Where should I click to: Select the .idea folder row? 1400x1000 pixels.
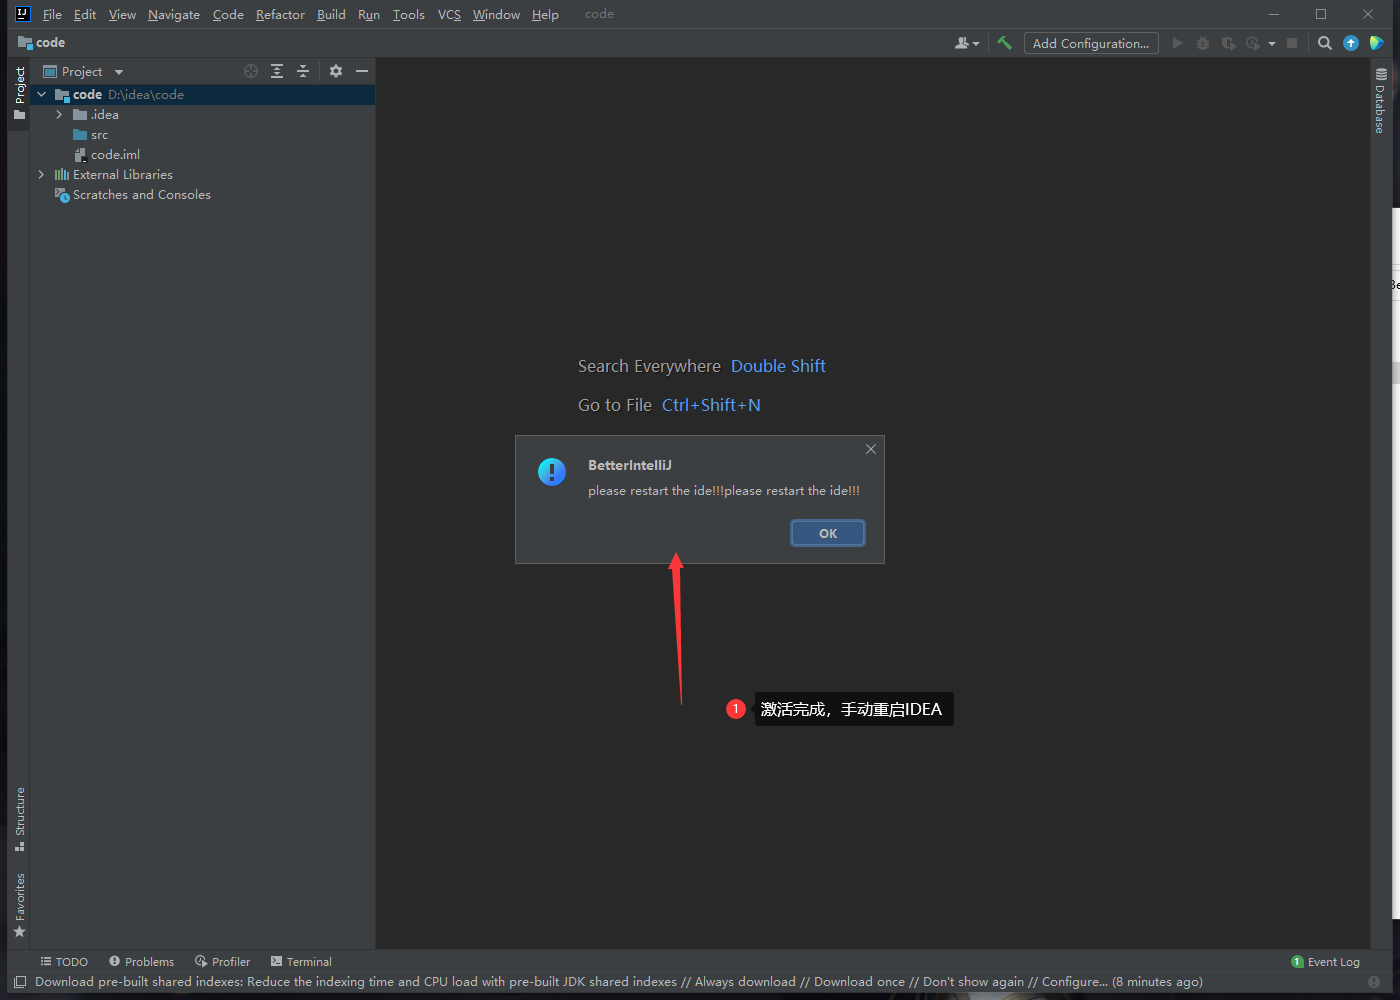click(x=203, y=115)
